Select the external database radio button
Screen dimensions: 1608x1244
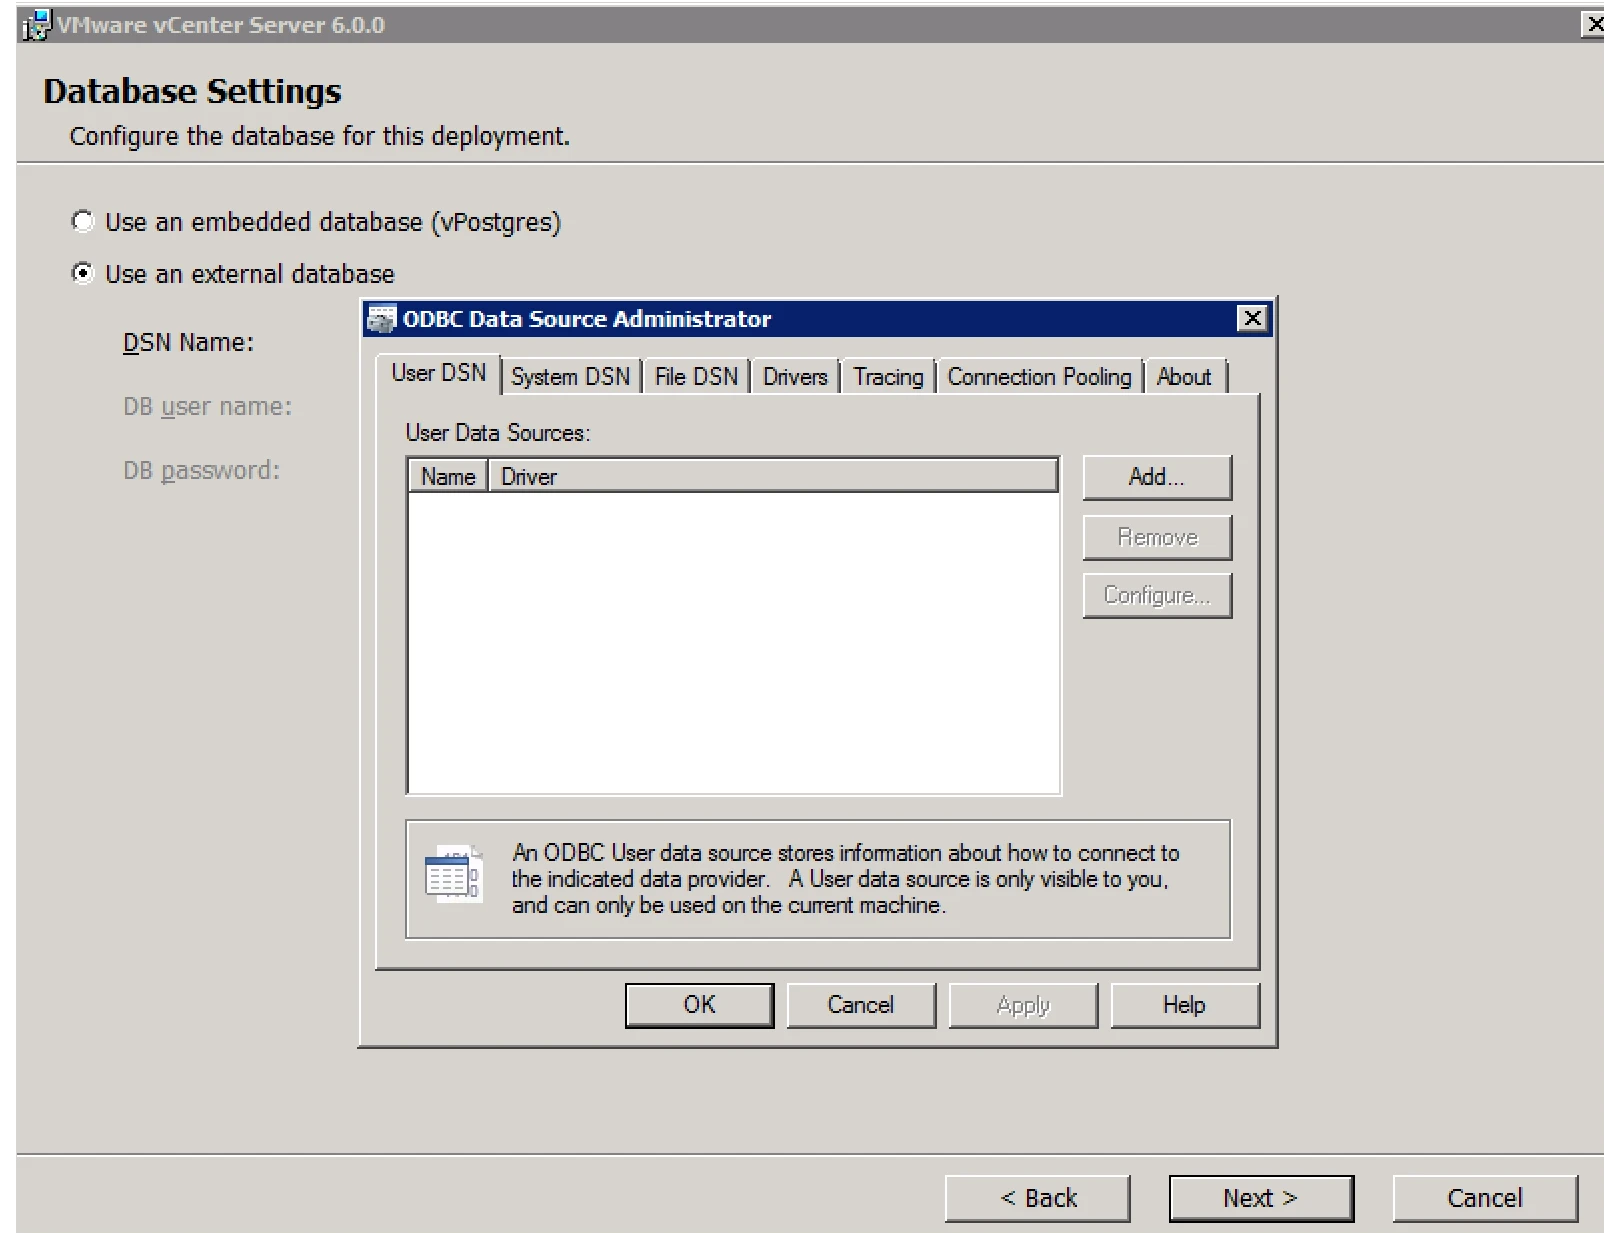coord(83,273)
